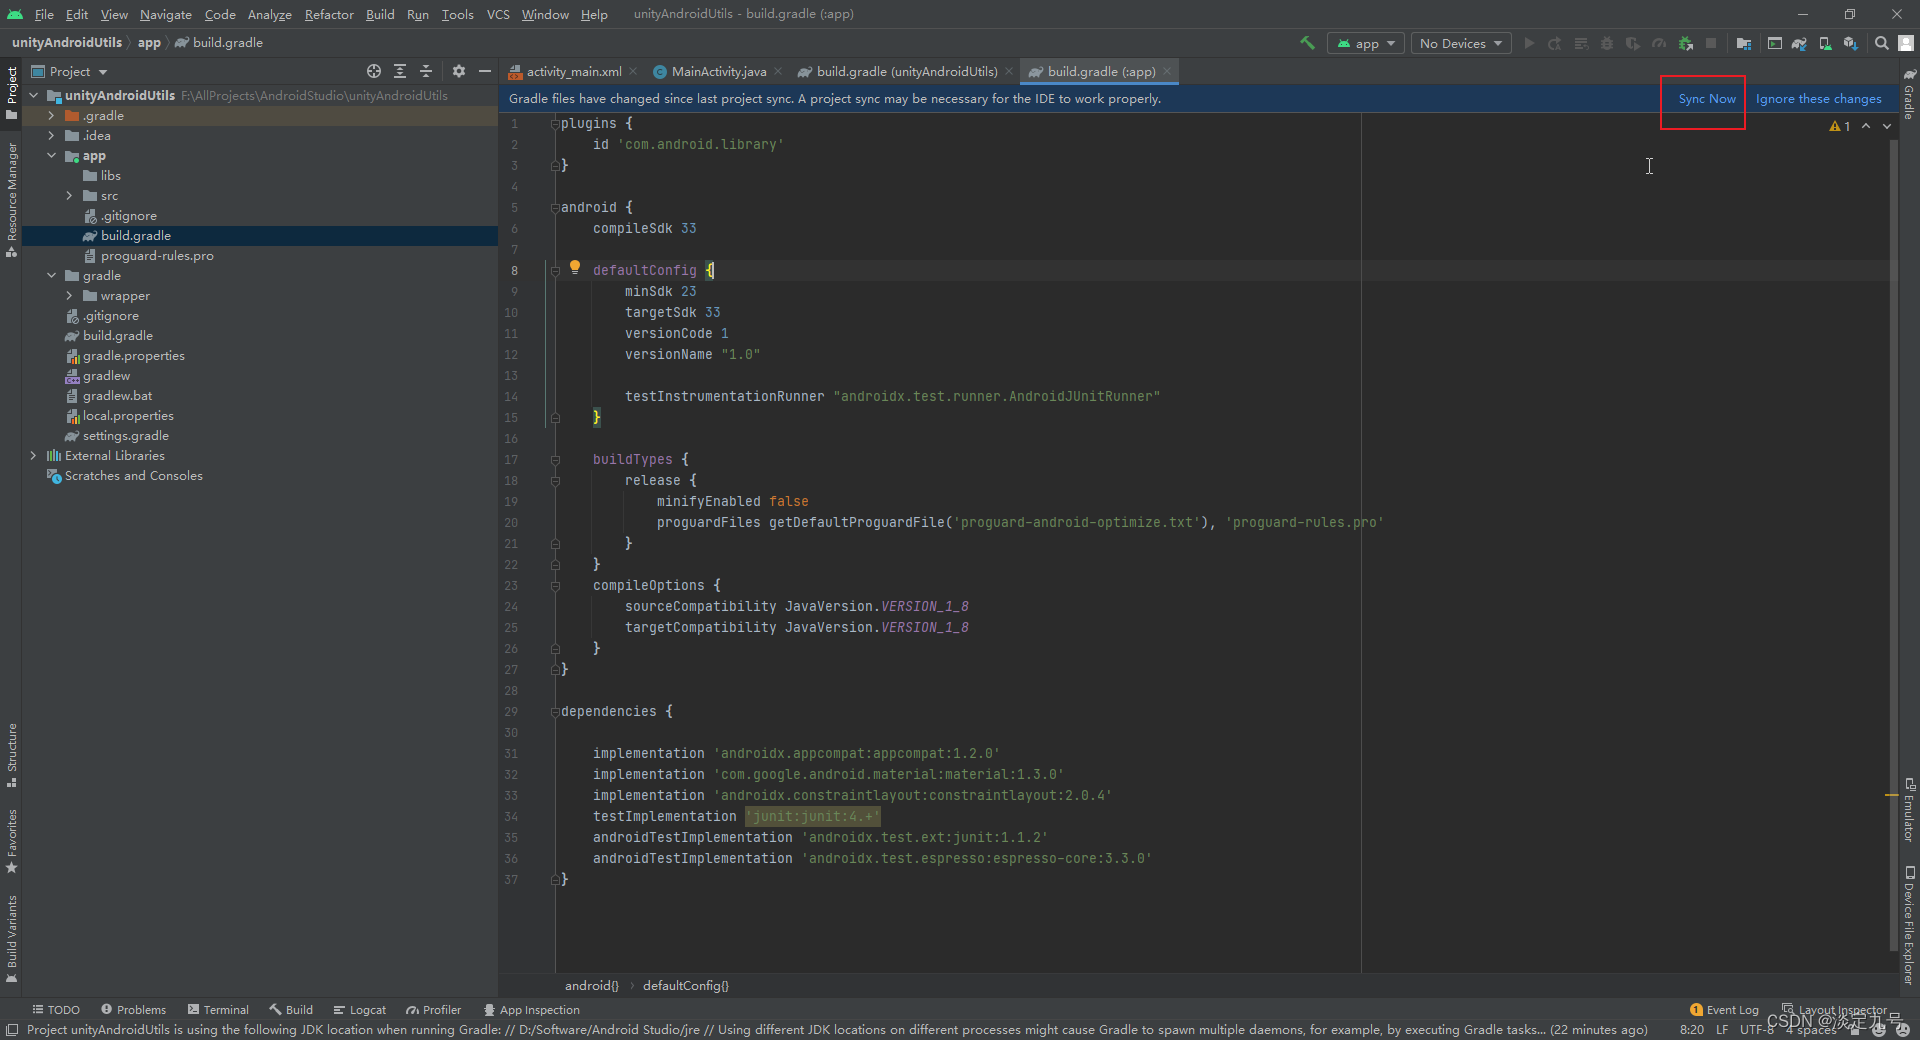Click the Stop square icon

[x=1711, y=43]
